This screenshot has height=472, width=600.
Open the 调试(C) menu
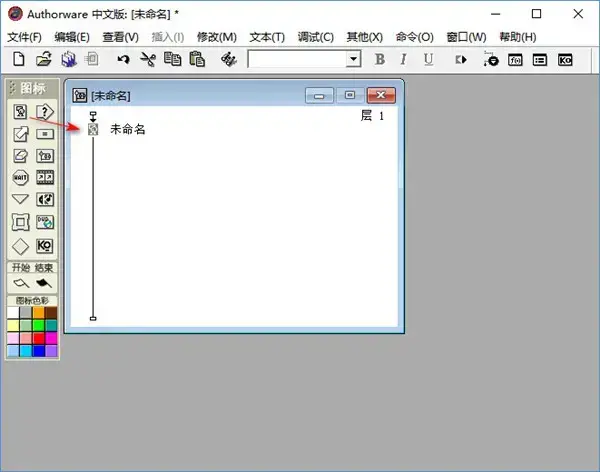(316, 37)
